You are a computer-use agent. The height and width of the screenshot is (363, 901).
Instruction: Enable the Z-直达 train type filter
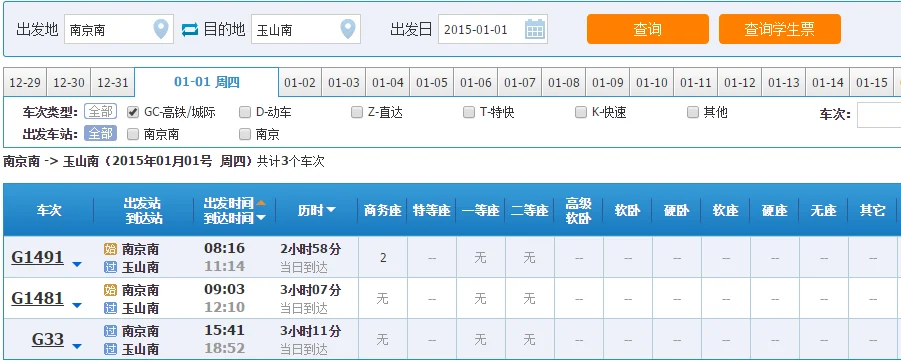point(357,112)
